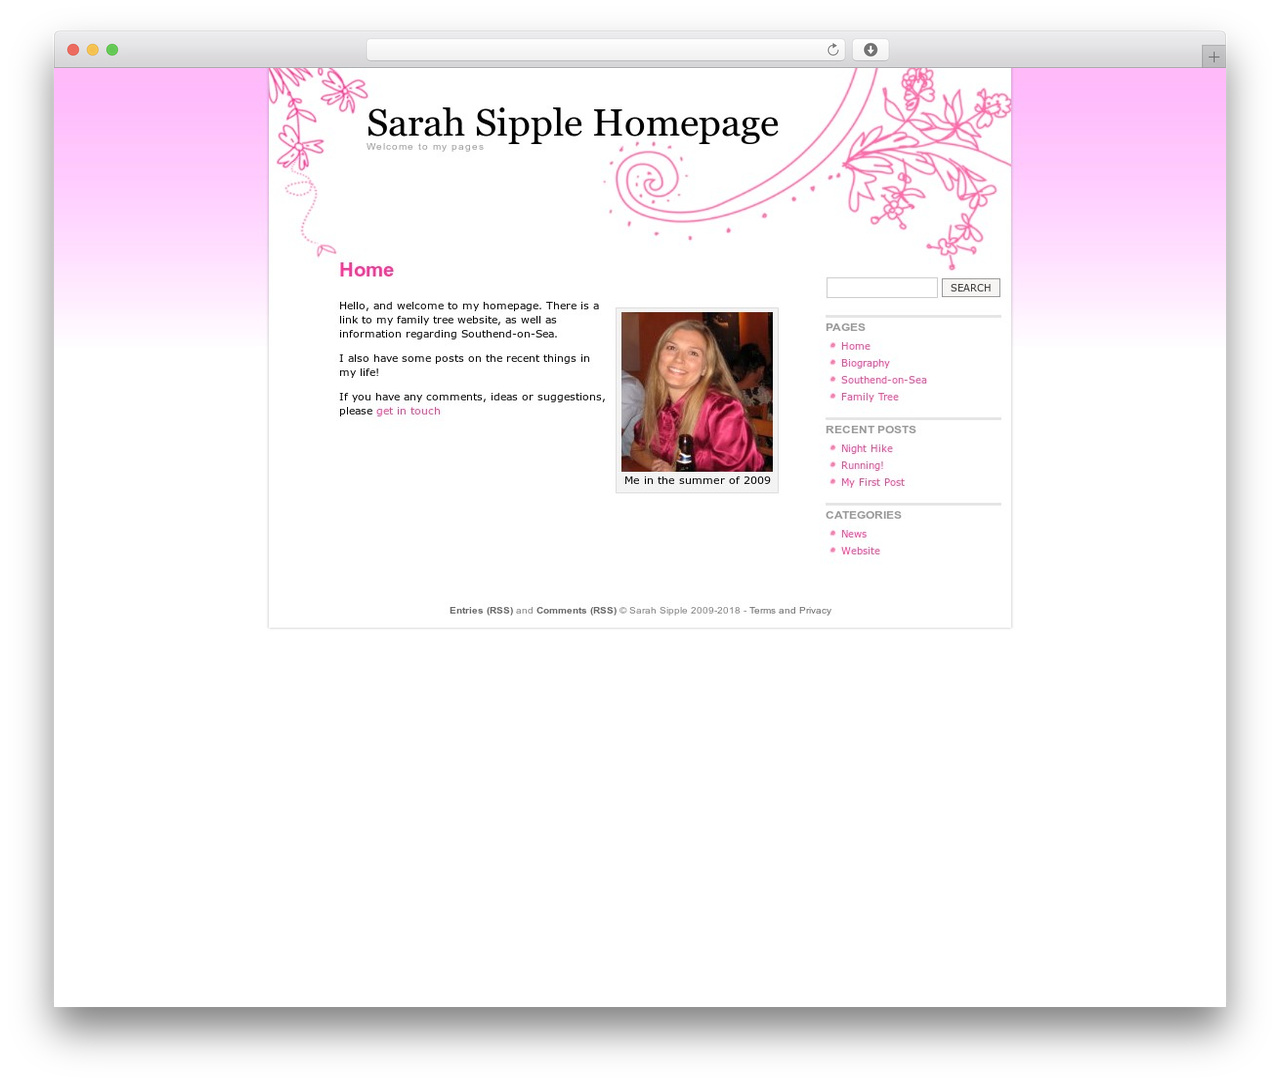Focus the browser address bar
This screenshot has width=1280, height=1084.
point(605,50)
